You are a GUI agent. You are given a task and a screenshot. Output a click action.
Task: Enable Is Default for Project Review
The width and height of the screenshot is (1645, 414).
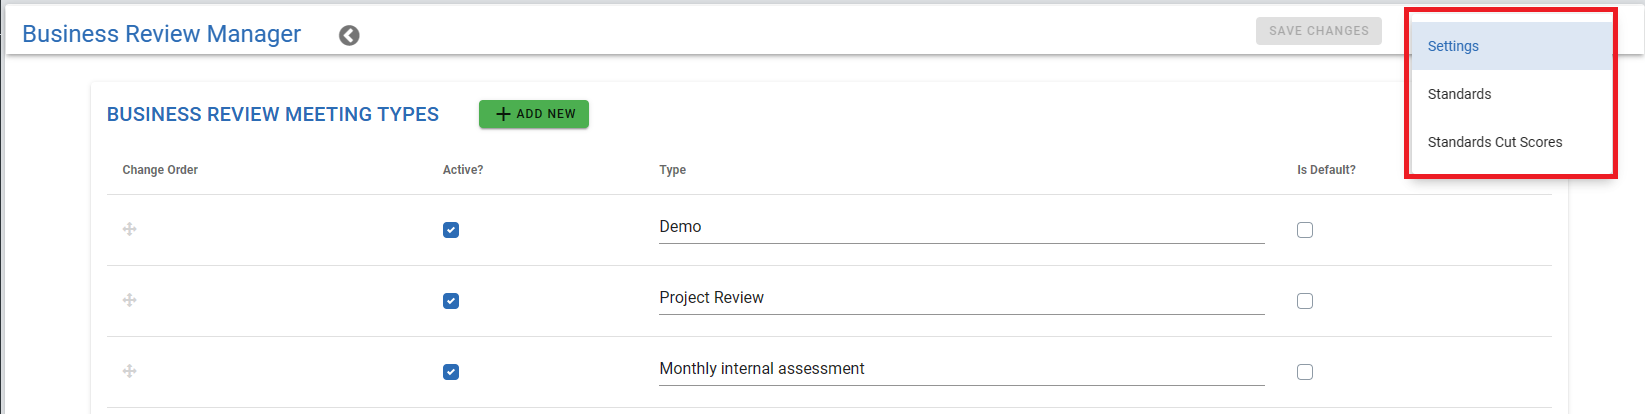coord(1305,301)
